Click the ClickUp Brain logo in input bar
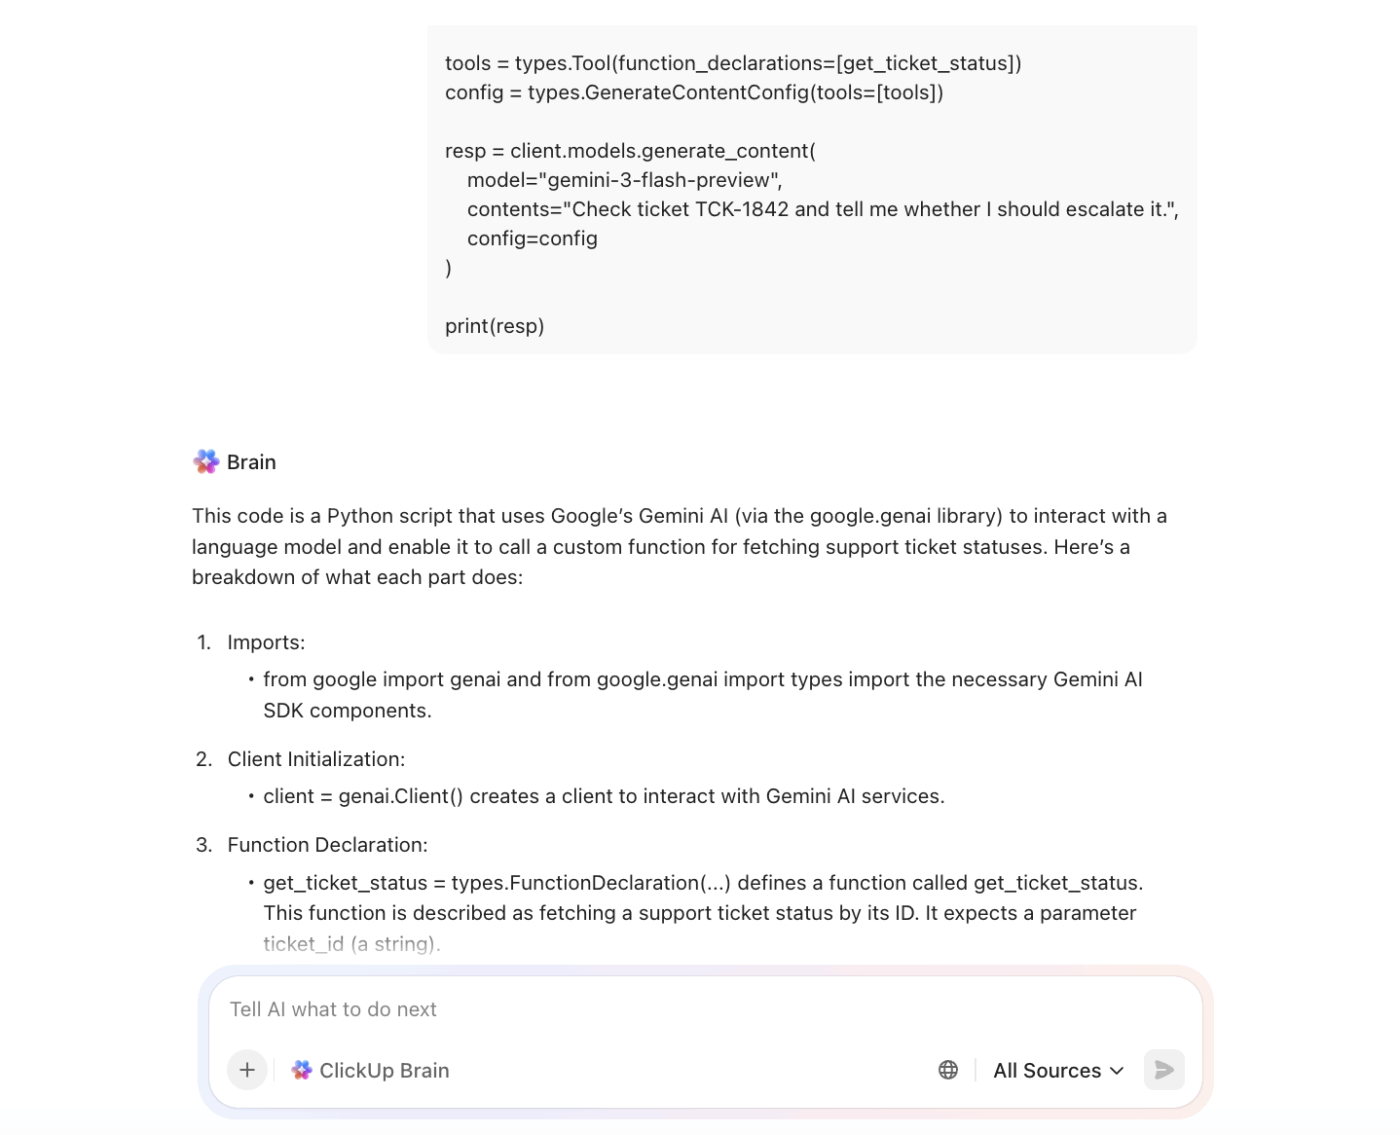The width and height of the screenshot is (1400, 1135). pyautogui.click(x=302, y=1070)
